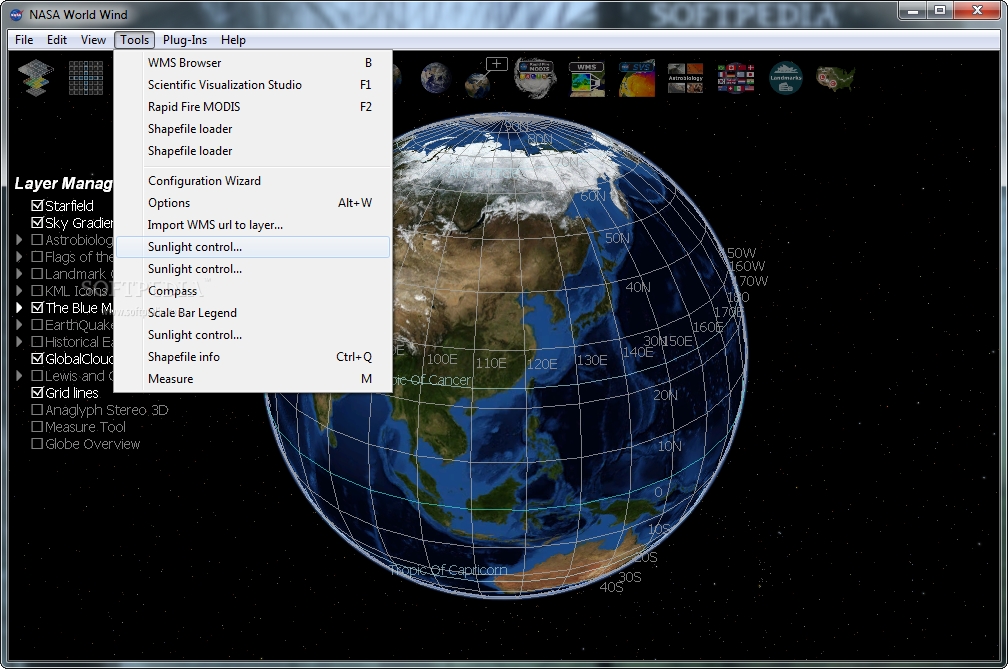Select Rapid Fire MODIS menu entry
This screenshot has height=669, width=1008.
click(253, 107)
